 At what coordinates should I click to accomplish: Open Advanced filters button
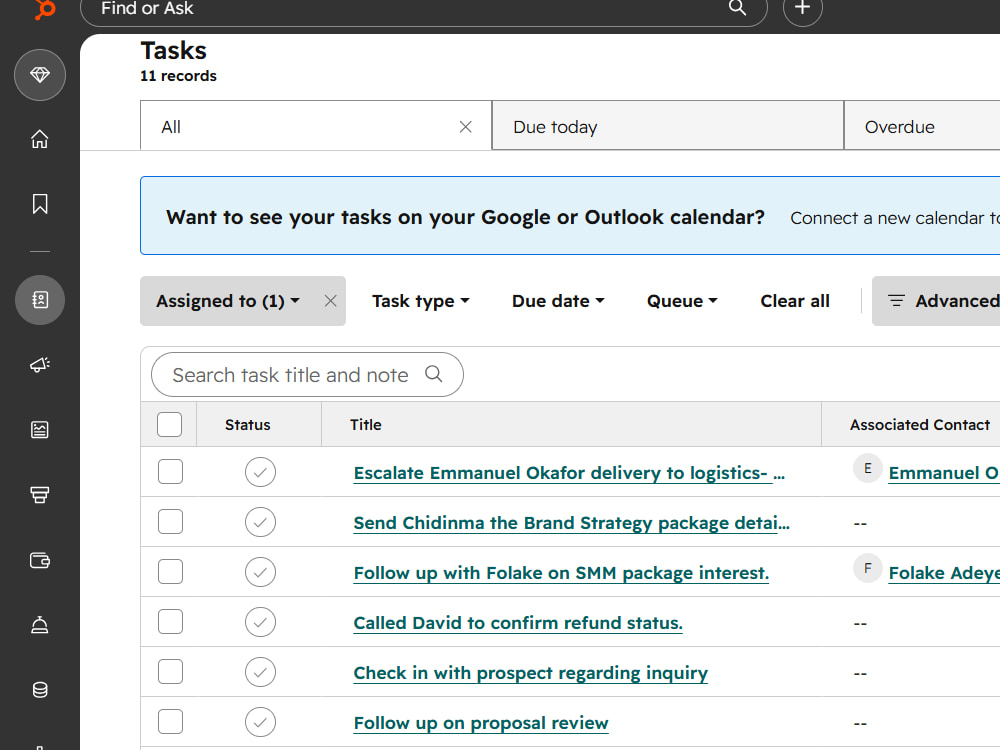click(936, 301)
